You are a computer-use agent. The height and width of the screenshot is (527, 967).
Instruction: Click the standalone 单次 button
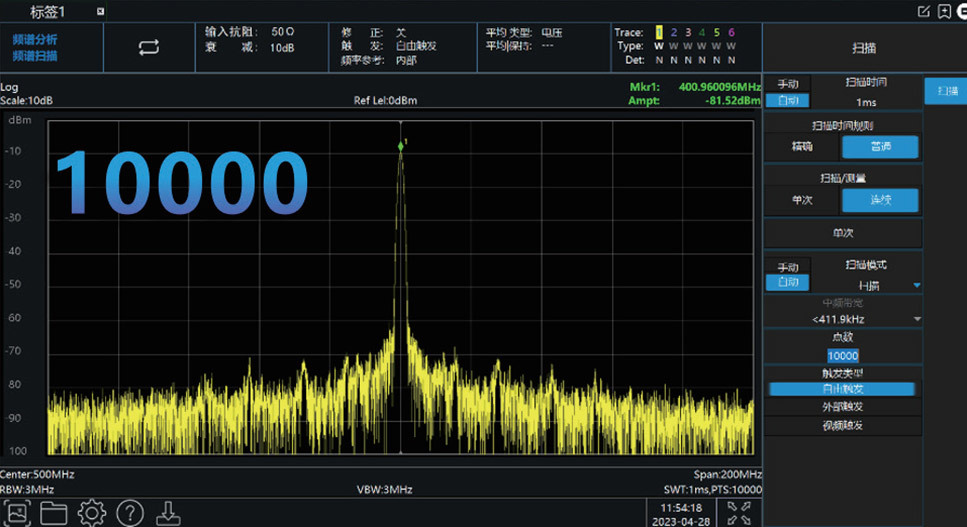click(x=843, y=233)
